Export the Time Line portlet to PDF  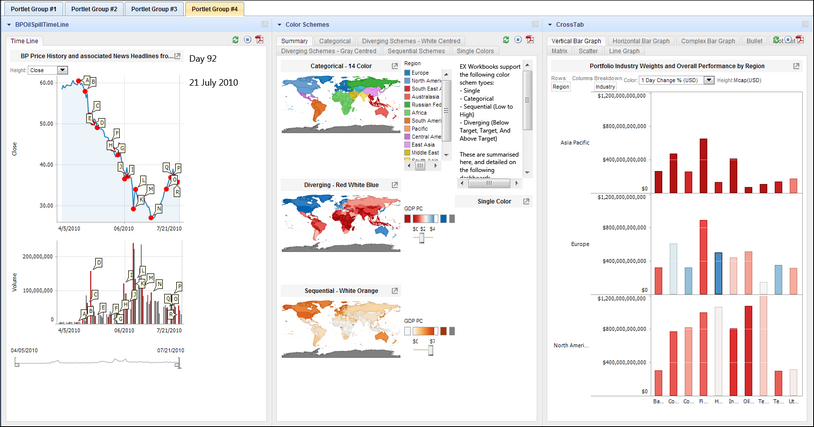[x=259, y=40]
